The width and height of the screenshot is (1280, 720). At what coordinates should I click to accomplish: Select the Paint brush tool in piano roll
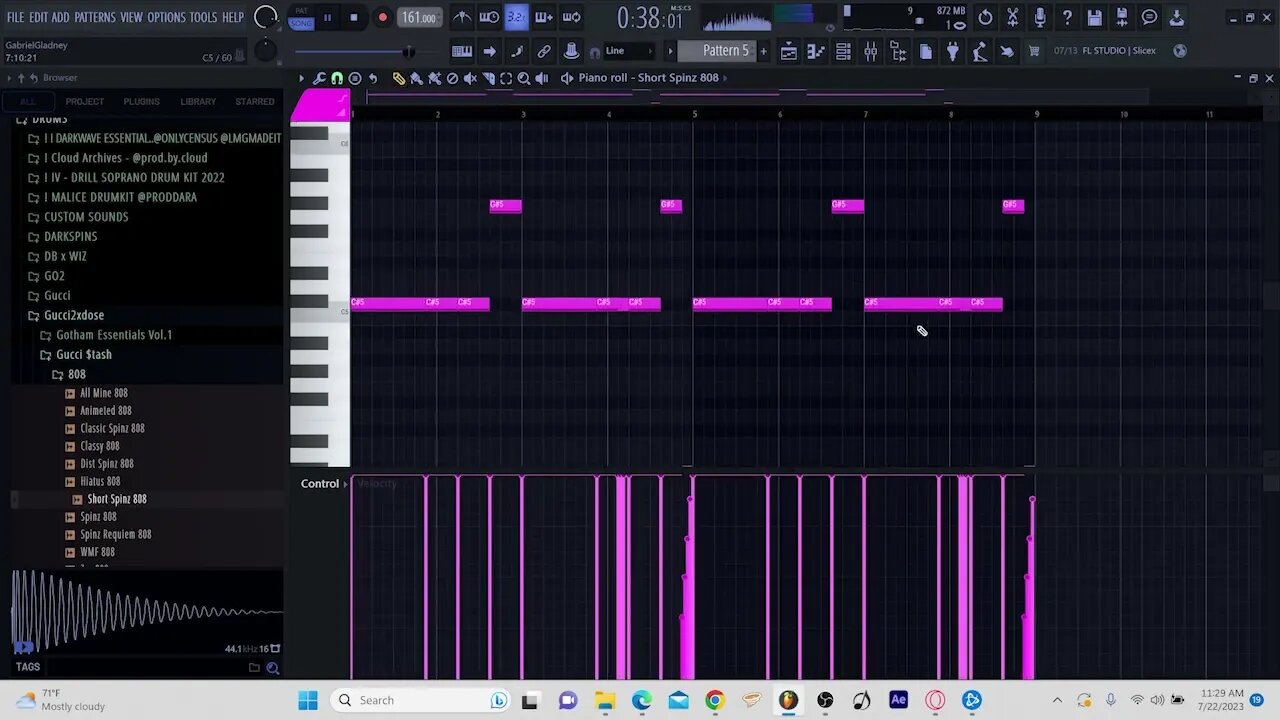416,78
